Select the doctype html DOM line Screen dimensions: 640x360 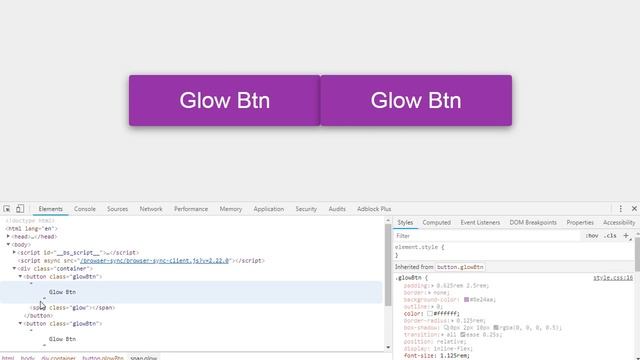(30, 220)
